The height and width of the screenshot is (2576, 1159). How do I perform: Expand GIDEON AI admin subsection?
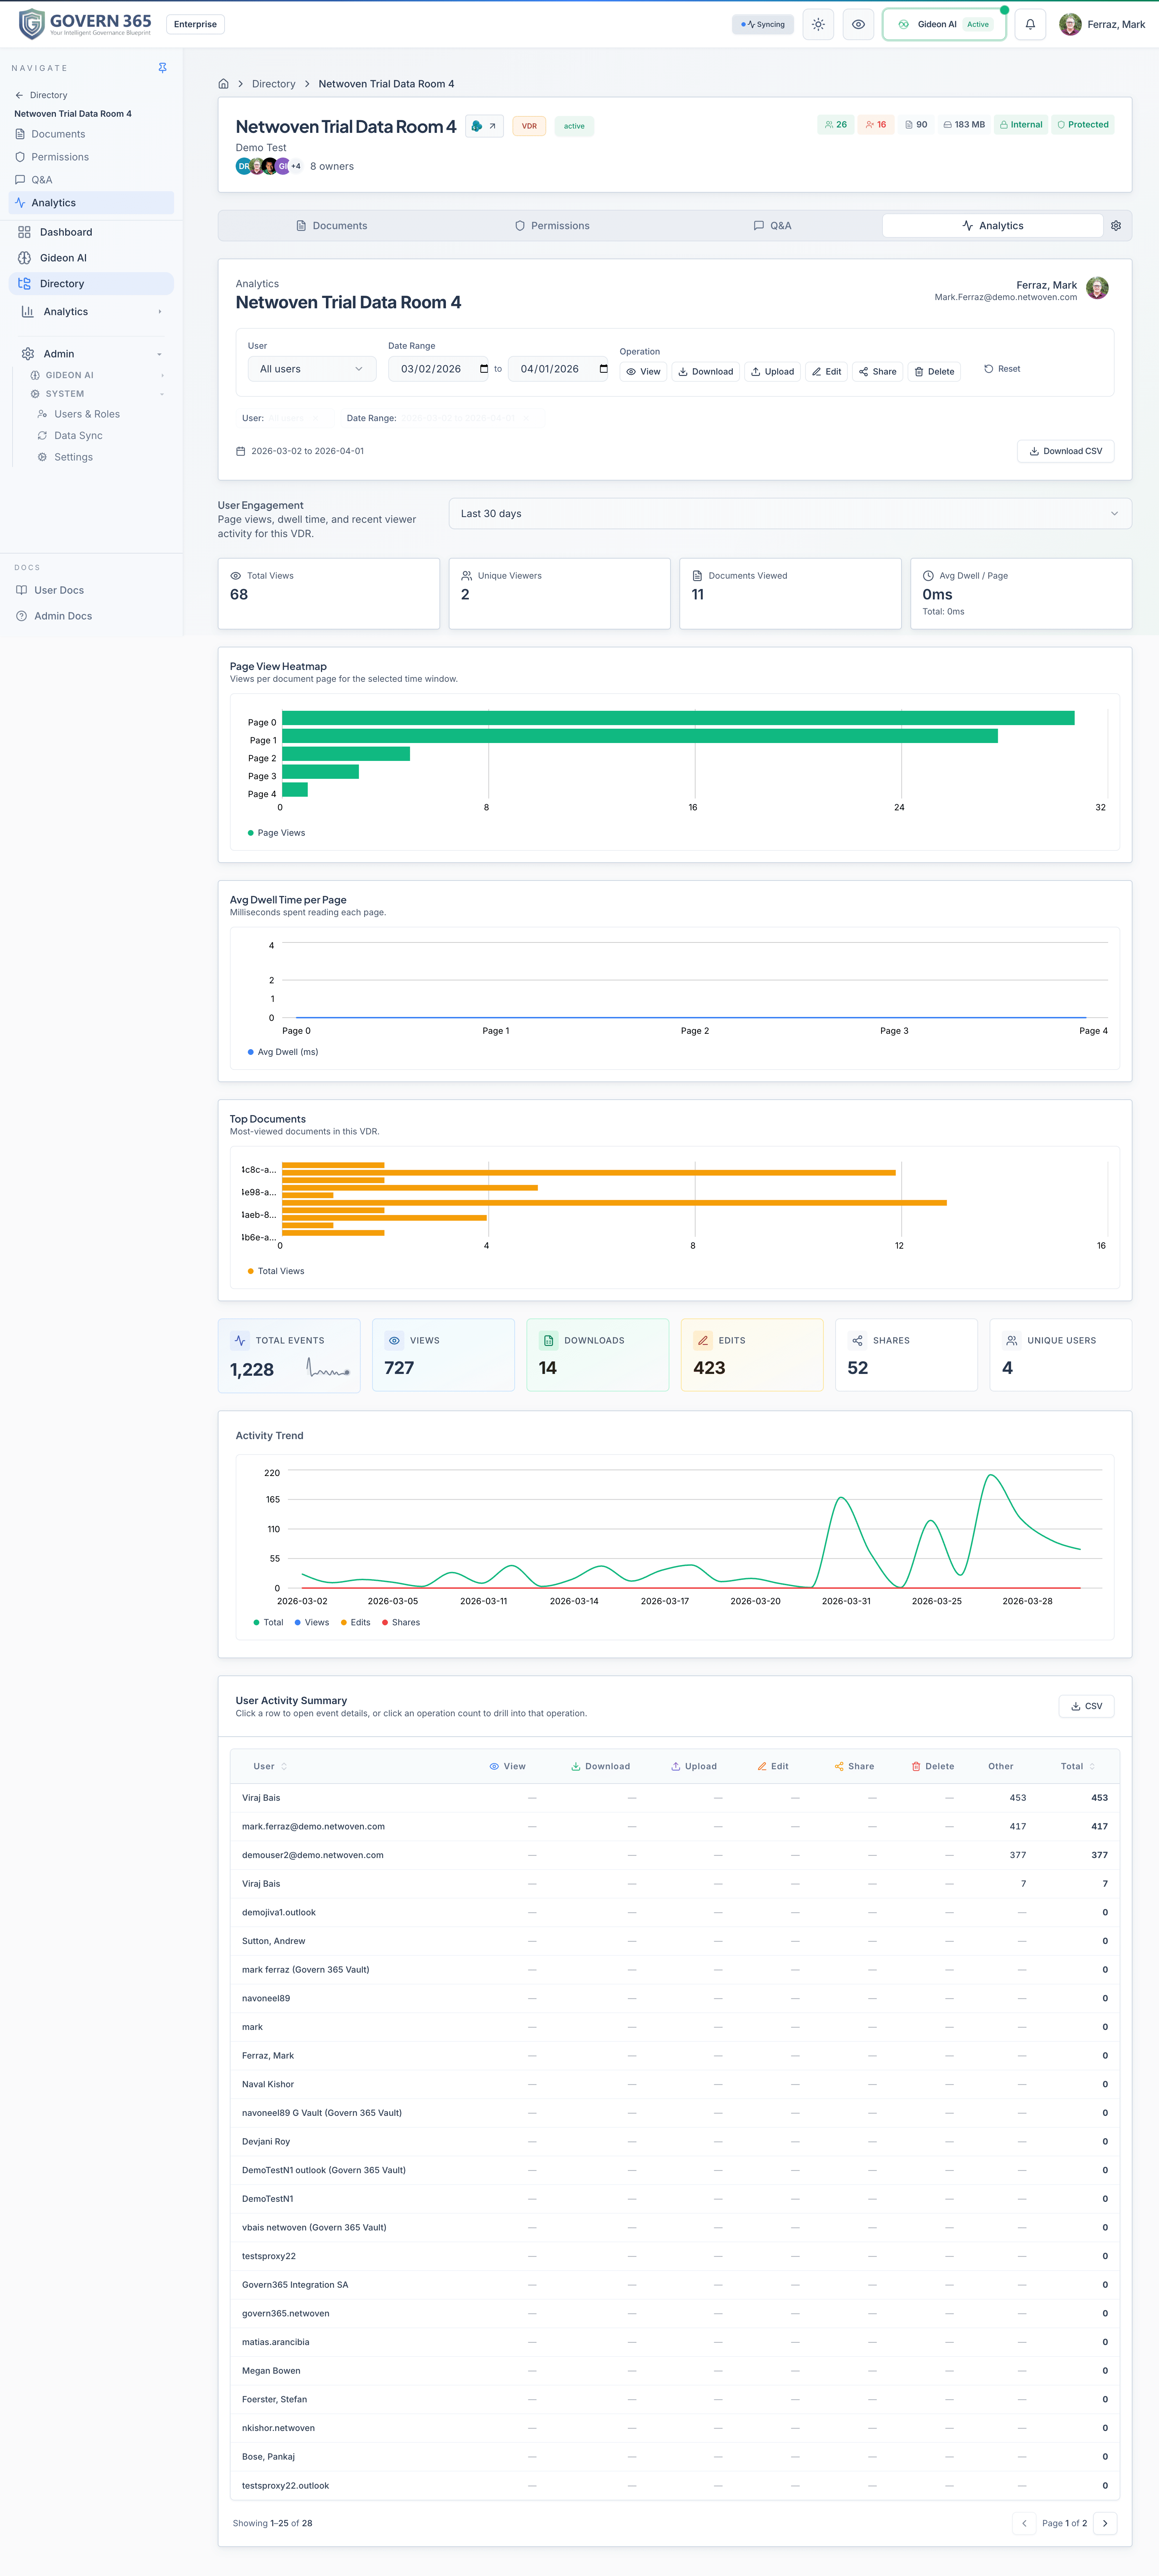pos(162,376)
